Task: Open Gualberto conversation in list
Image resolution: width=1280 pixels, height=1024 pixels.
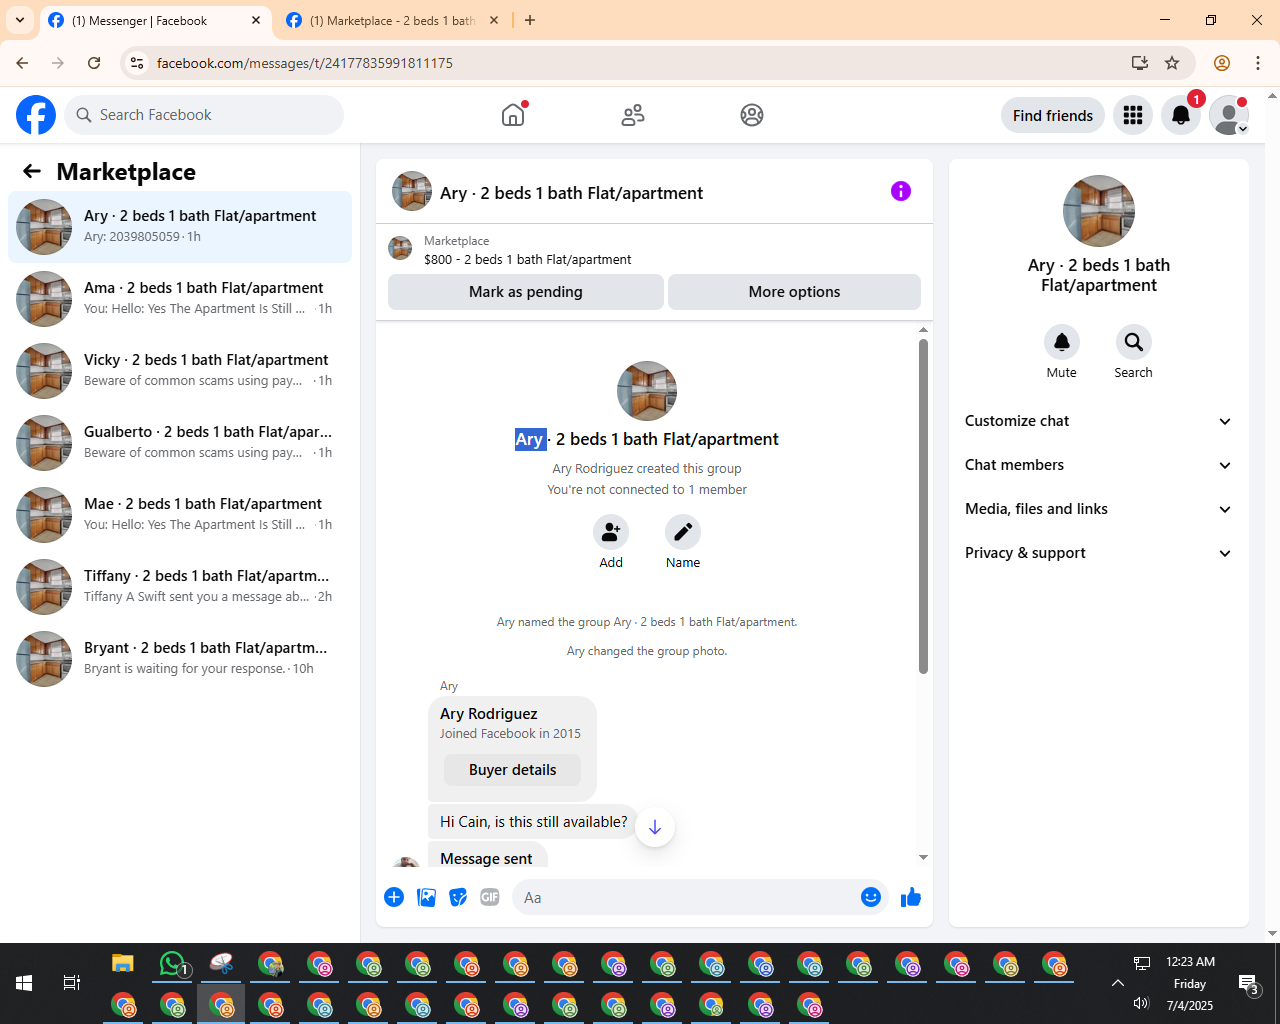Action: pyautogui.click(x=180, y=443)
